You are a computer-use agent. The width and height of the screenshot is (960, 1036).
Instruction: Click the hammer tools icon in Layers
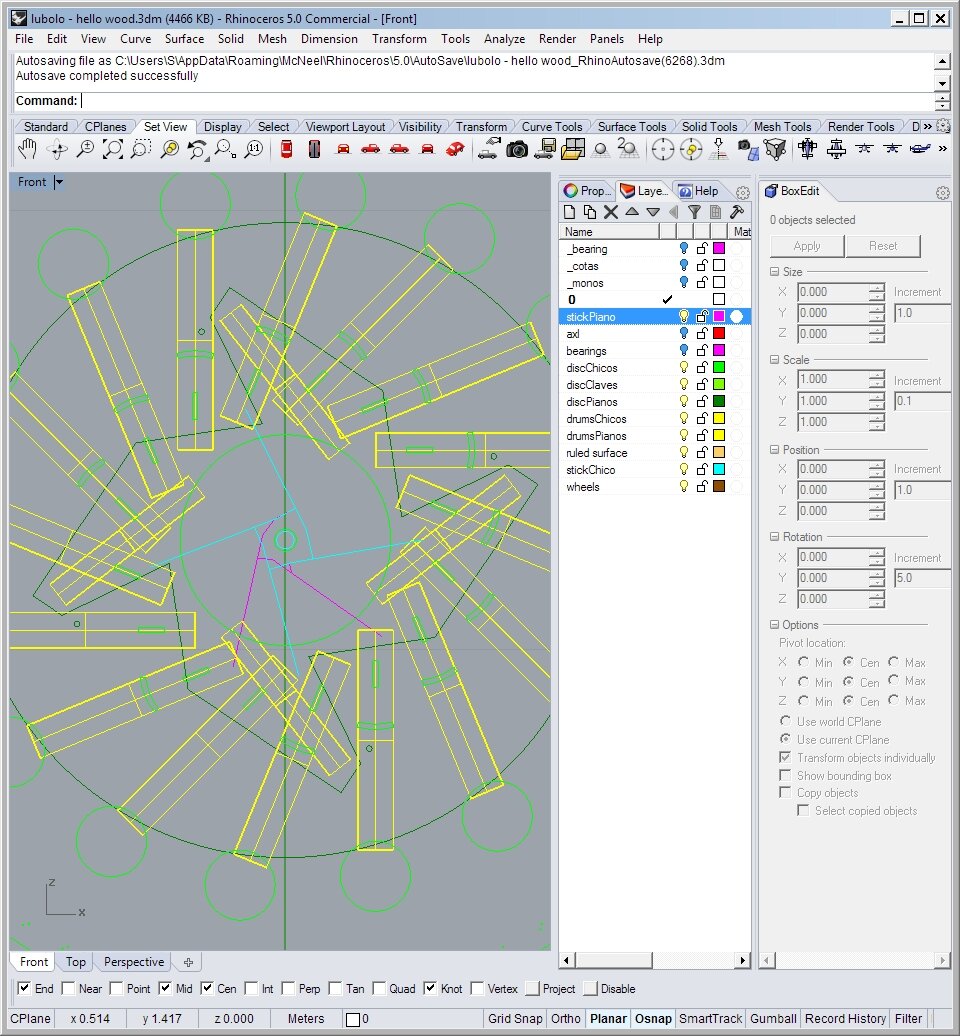(x=737, y=212)
